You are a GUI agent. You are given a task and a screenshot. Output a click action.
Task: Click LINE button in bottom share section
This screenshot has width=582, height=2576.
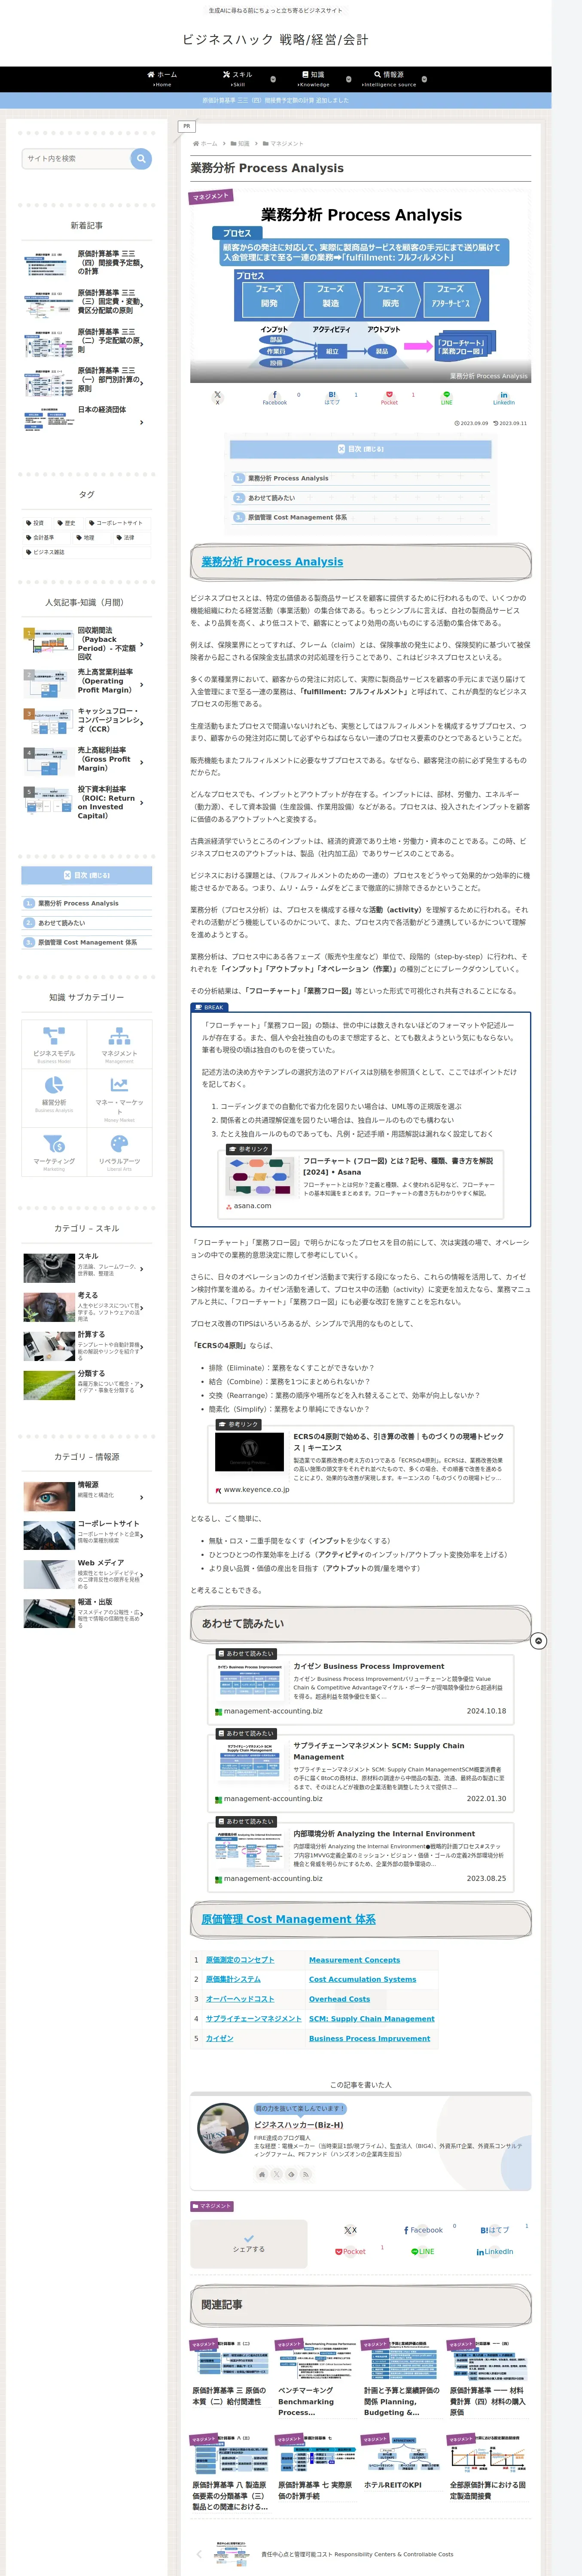click(423, 2252)
